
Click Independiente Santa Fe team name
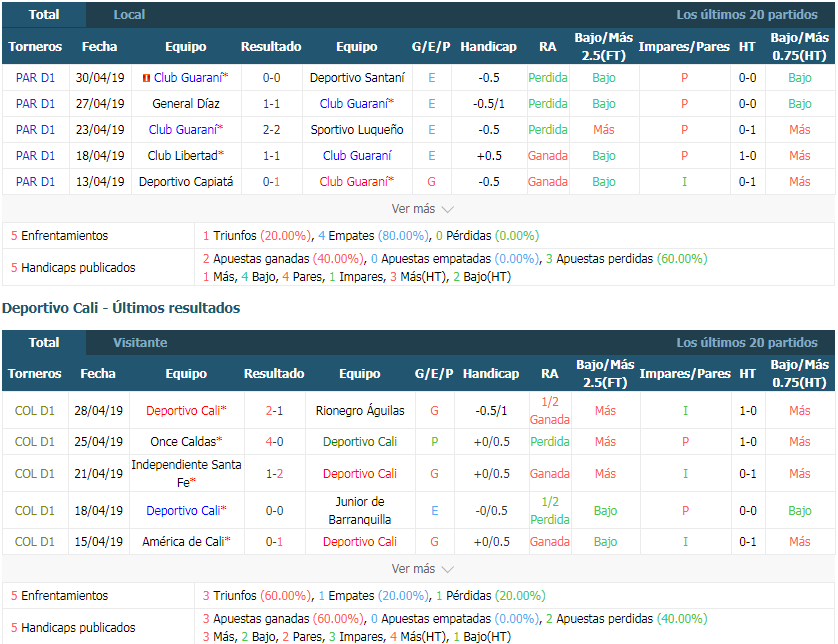point(186,474)
